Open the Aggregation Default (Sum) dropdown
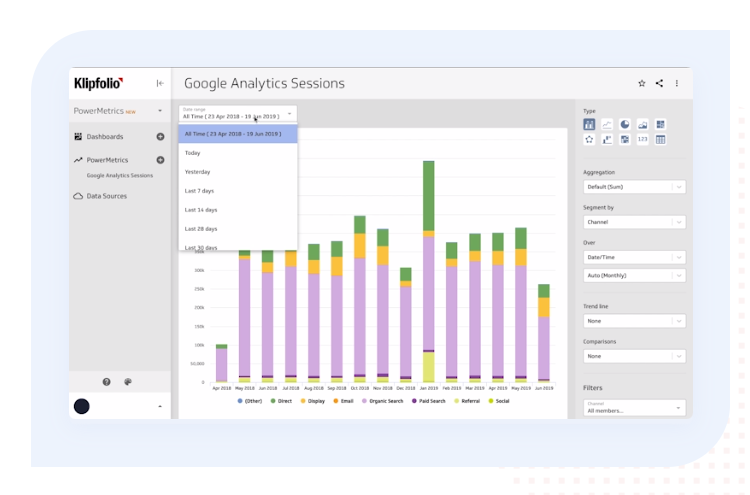The height and width of the screenshot is (495, 750). [x=634, y=187]
